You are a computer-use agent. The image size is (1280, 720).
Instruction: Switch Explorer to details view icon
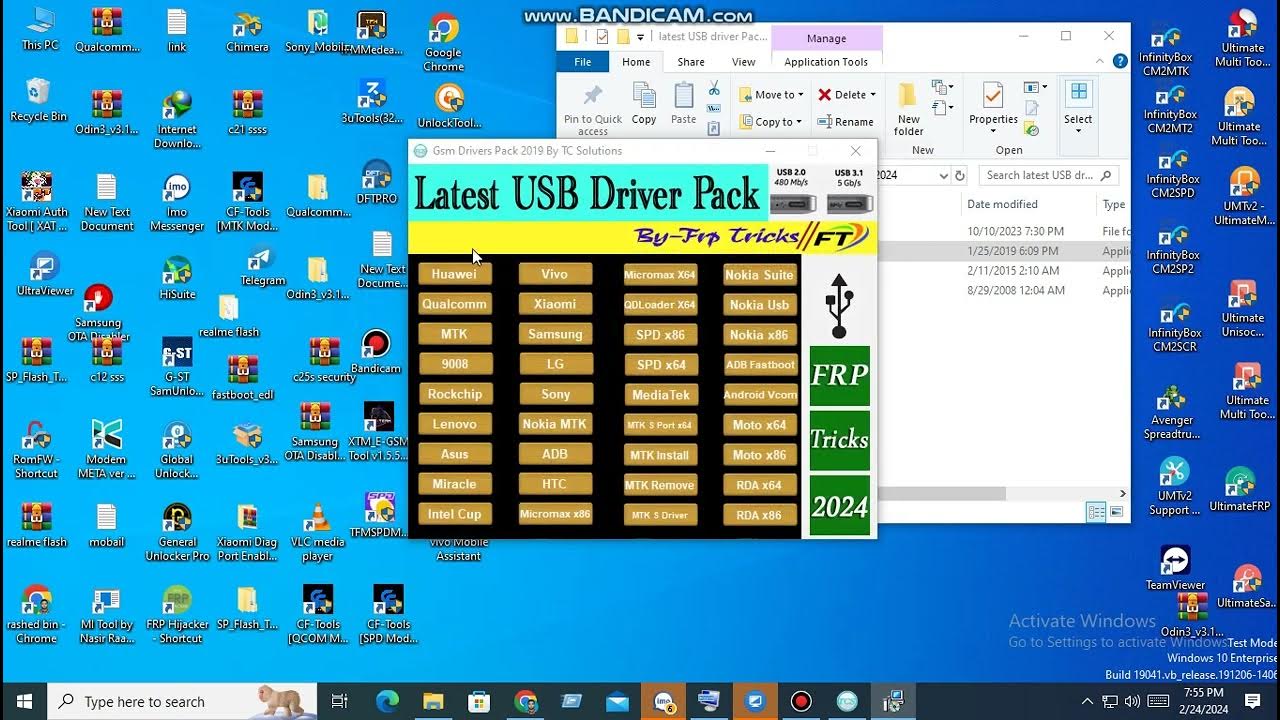(1096, 512)
